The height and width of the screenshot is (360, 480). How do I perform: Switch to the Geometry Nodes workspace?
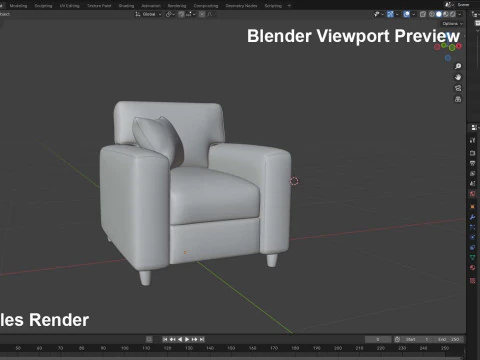point(241,6)
